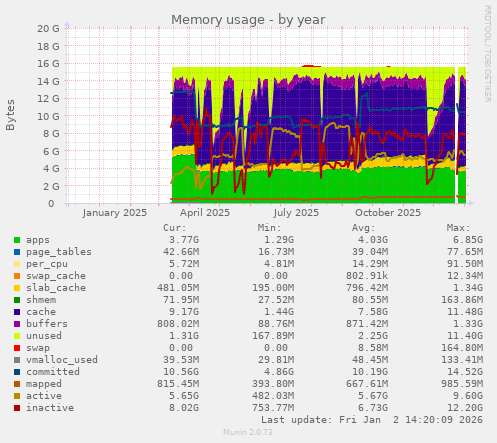Click inactive max value 12.20G

point(465,408)
